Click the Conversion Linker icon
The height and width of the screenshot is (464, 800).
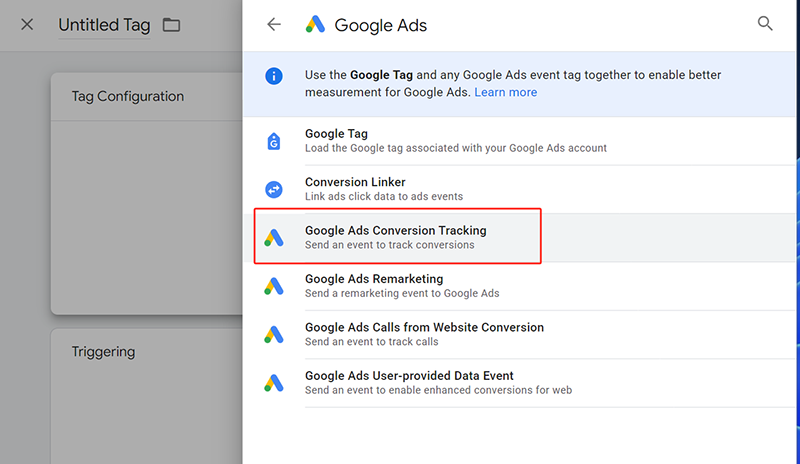(x=274, y=189)
